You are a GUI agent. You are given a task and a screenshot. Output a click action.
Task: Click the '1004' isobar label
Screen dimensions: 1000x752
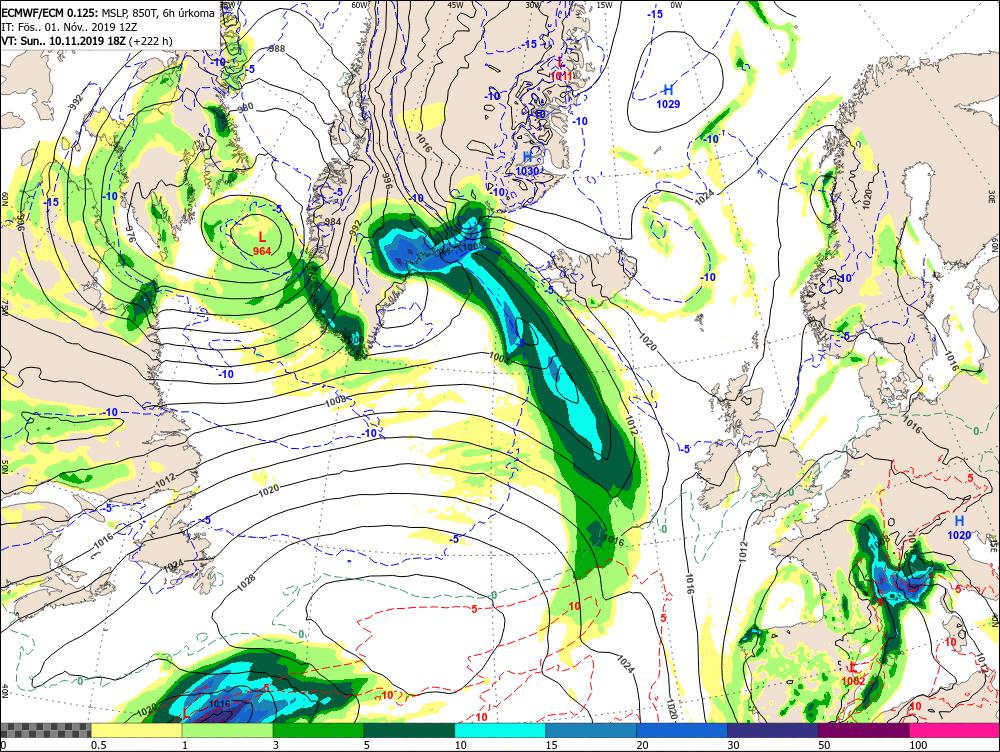point(499,357)
